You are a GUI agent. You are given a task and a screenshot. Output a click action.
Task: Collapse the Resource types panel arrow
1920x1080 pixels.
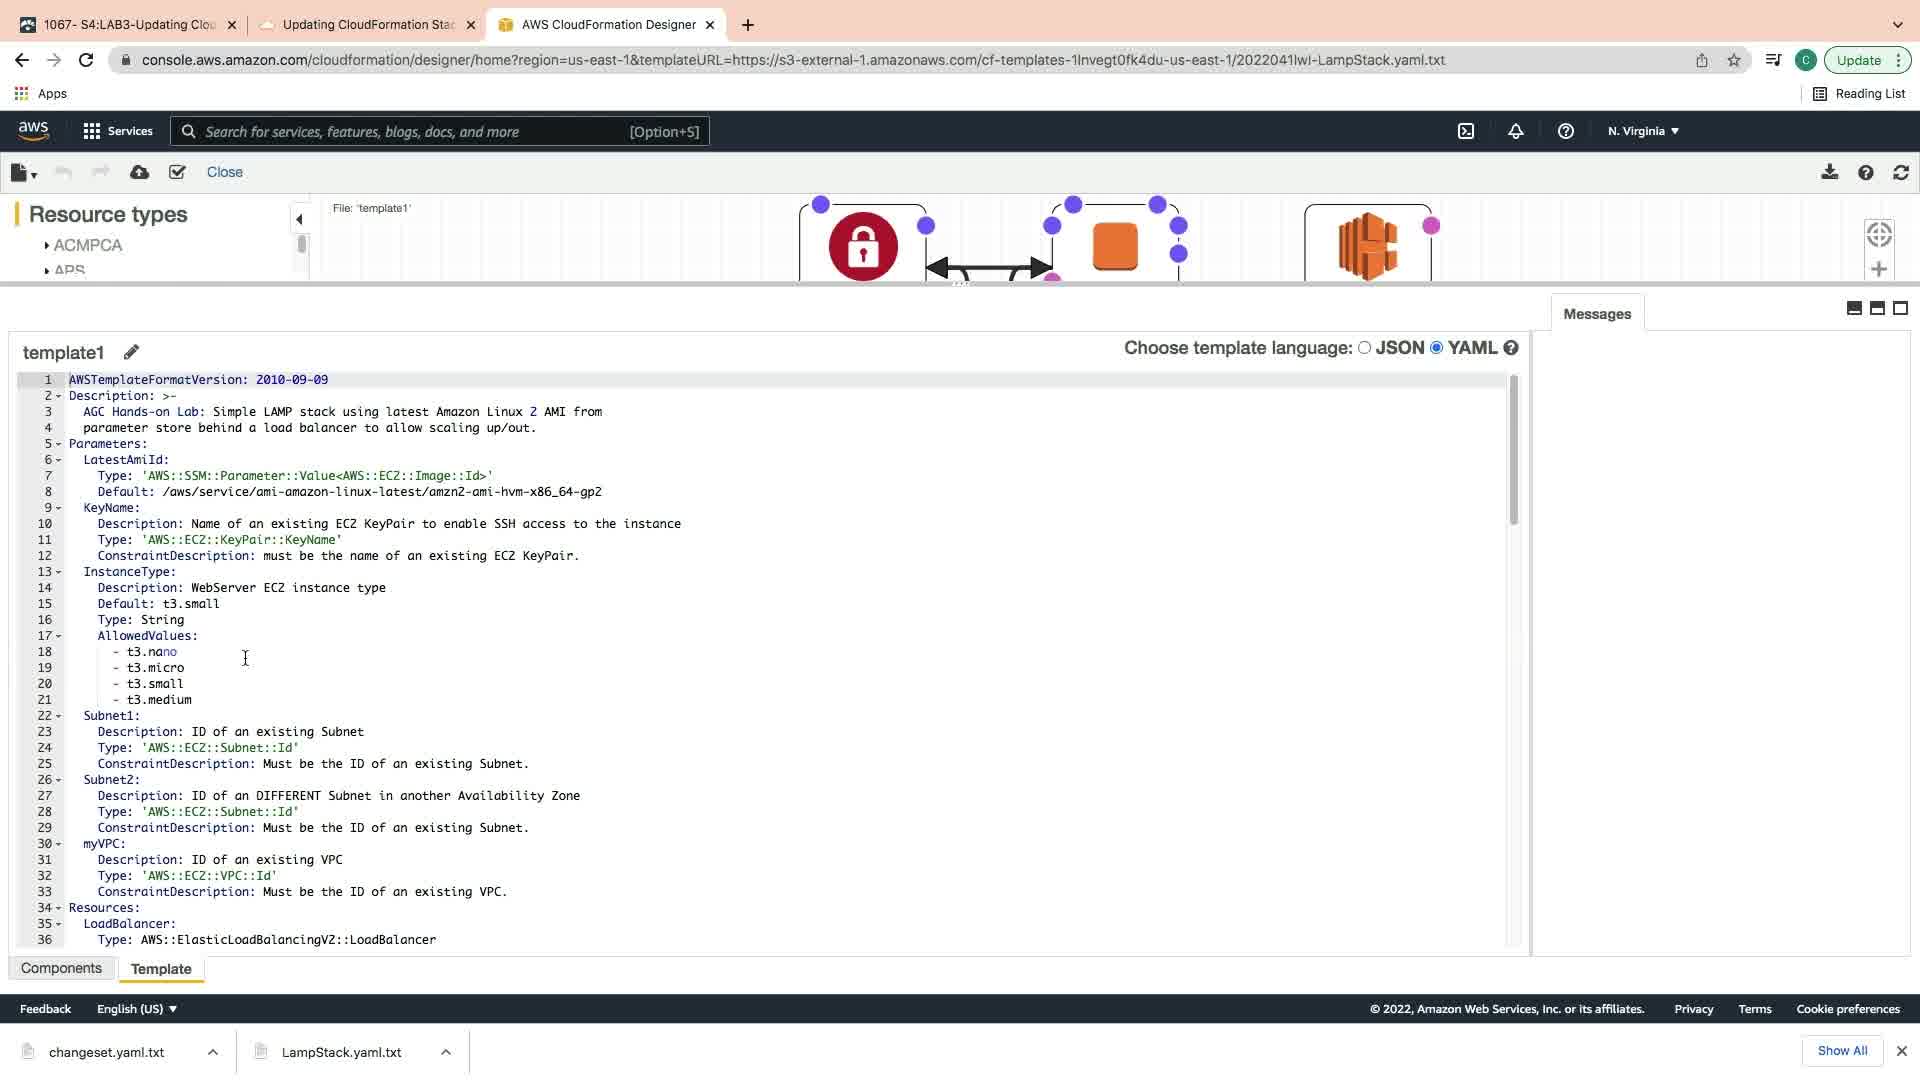click(299, 219)
